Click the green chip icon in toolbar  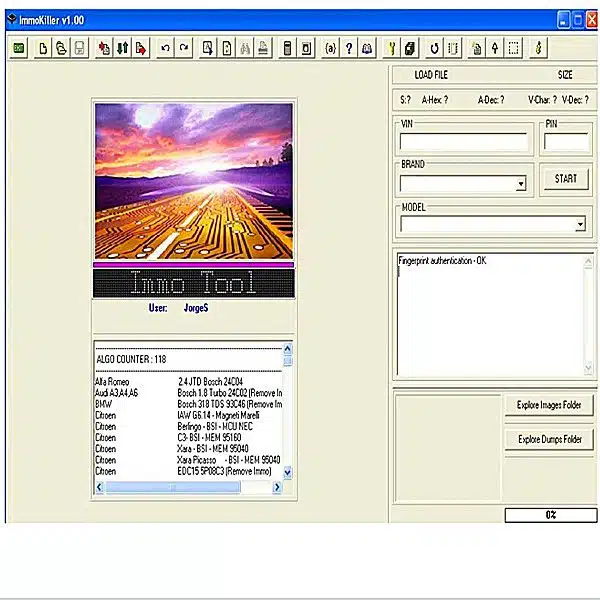coord(20,47)
